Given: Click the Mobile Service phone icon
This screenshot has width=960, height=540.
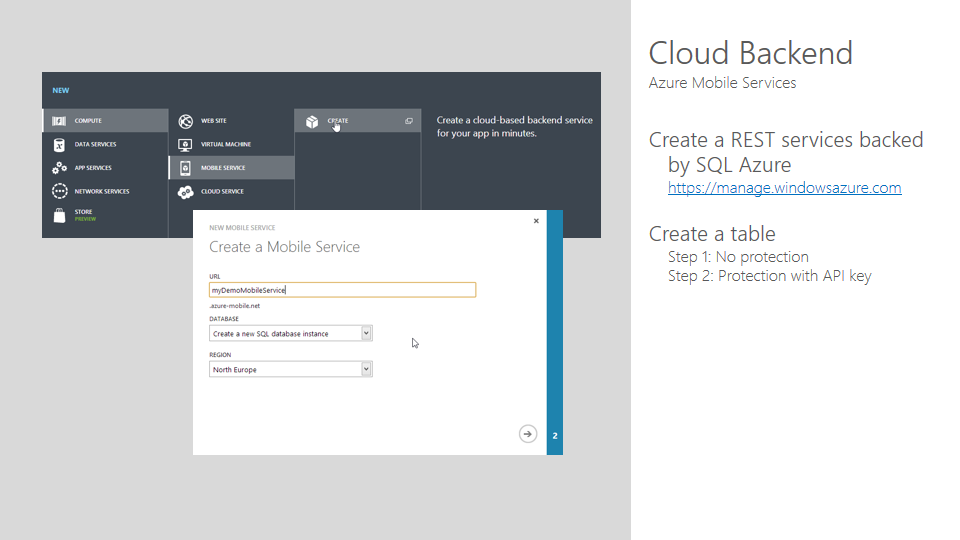Looking at the screenshot, I should click(x=185, y=168).
